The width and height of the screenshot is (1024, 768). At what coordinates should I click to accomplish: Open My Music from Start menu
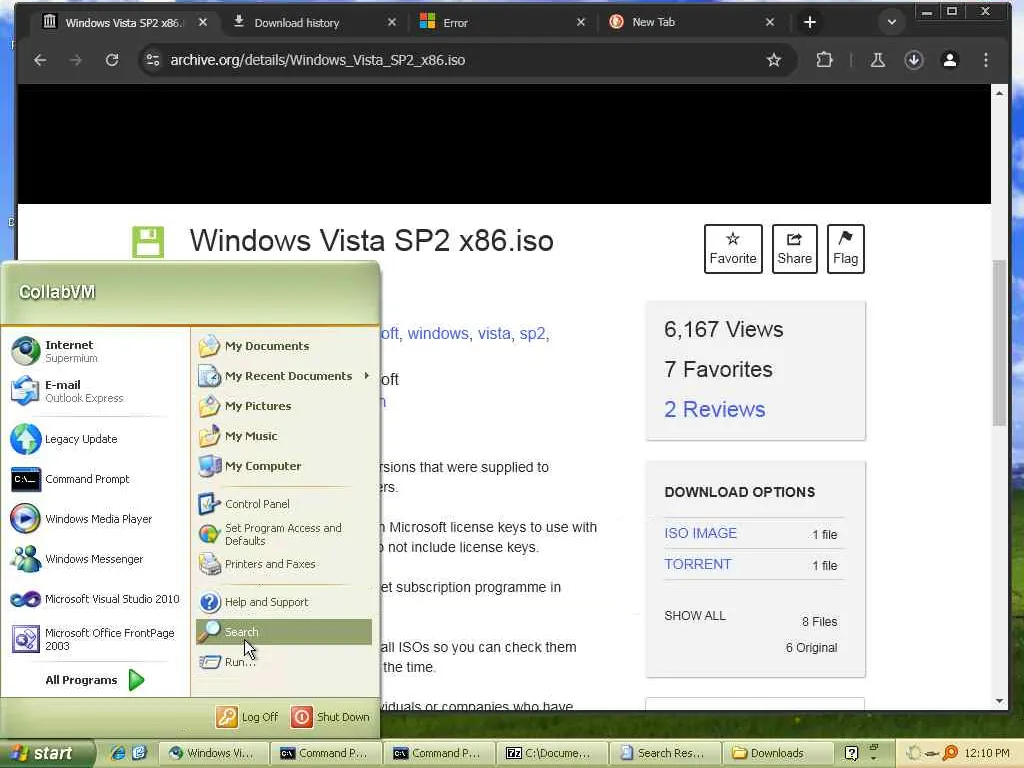tap(283, 436)
